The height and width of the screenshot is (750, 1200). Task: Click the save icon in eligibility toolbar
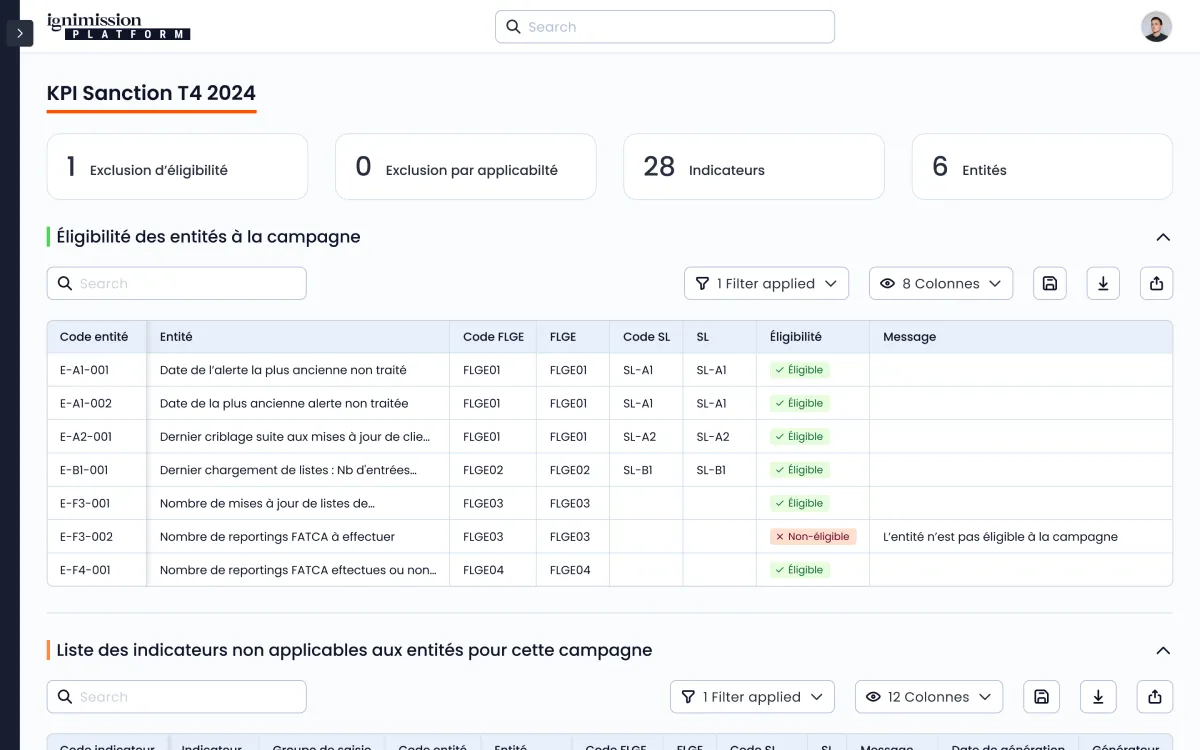tap(1050, 284)
